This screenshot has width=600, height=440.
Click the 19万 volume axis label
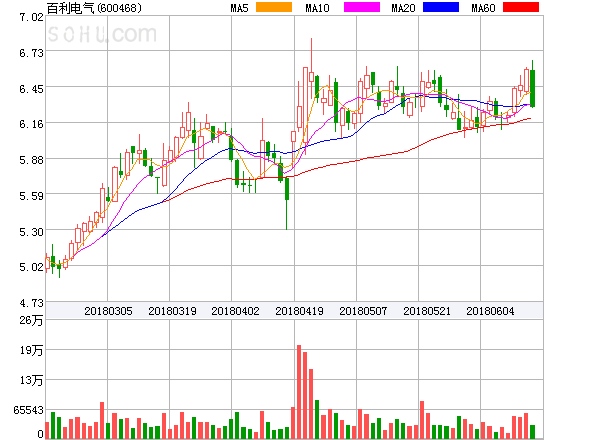31,350
